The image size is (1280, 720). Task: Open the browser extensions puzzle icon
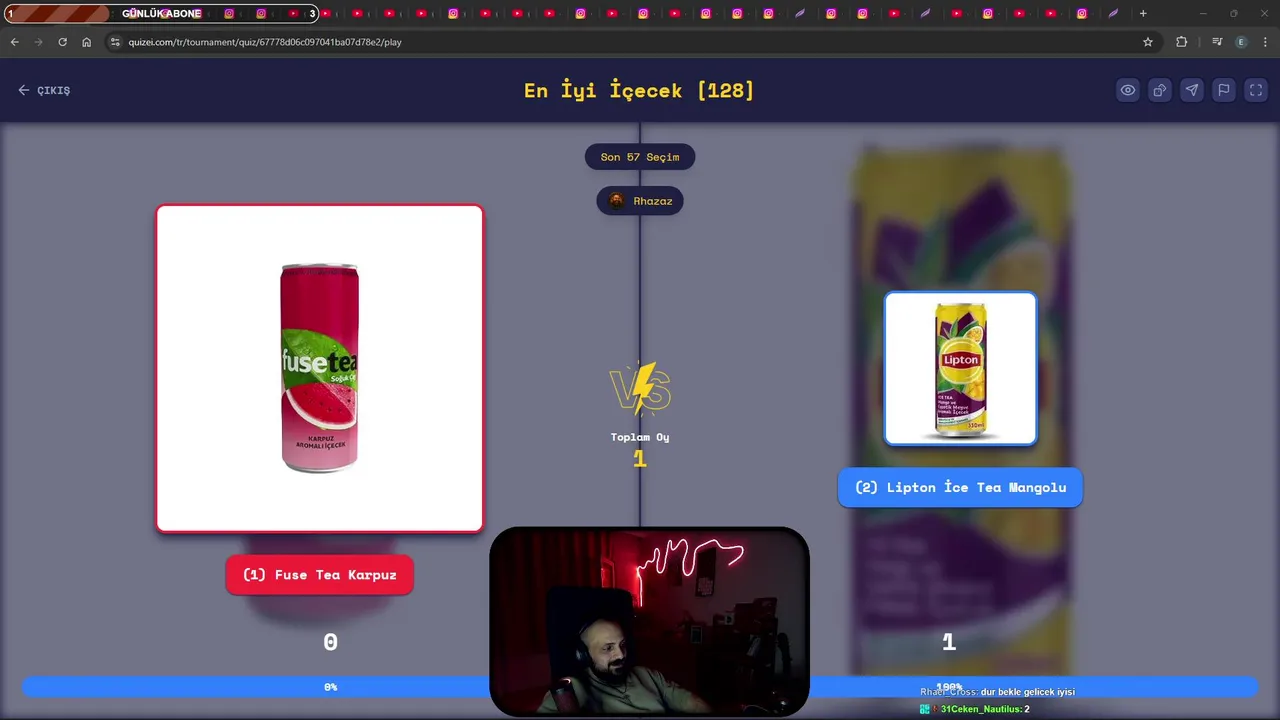tap(1182, 42)
